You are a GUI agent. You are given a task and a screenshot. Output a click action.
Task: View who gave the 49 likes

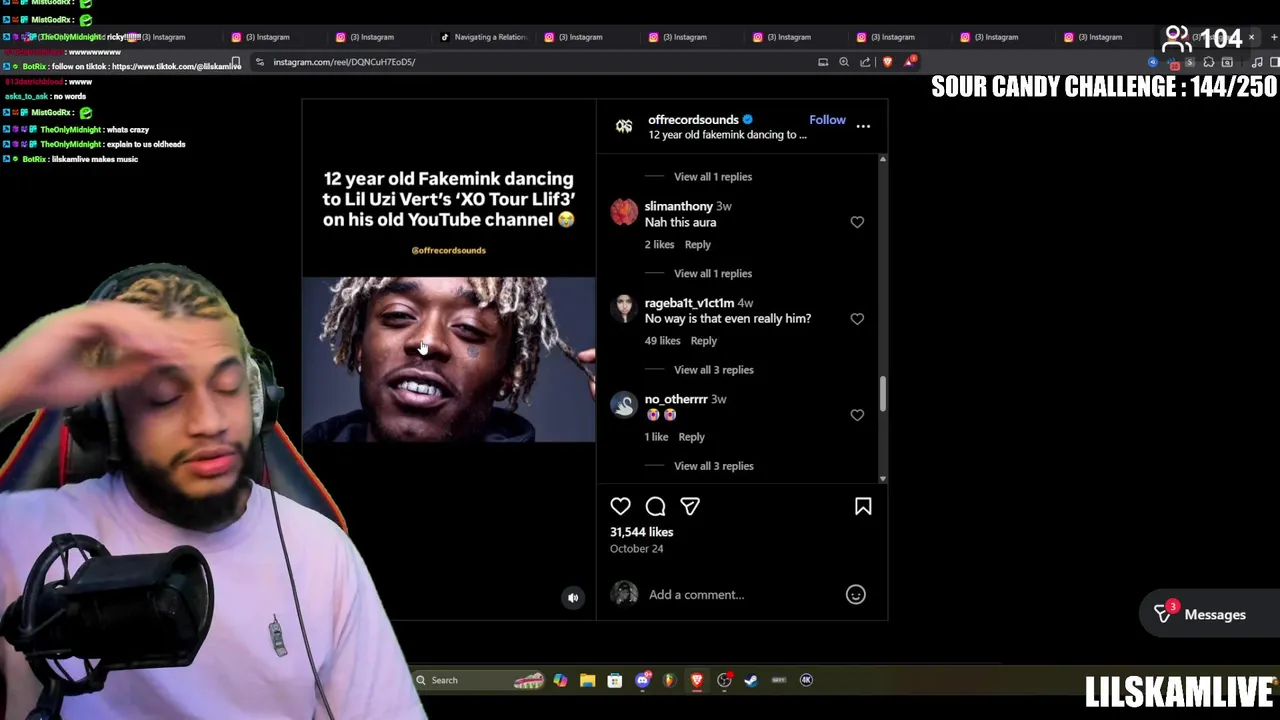[x=662, y=341]
